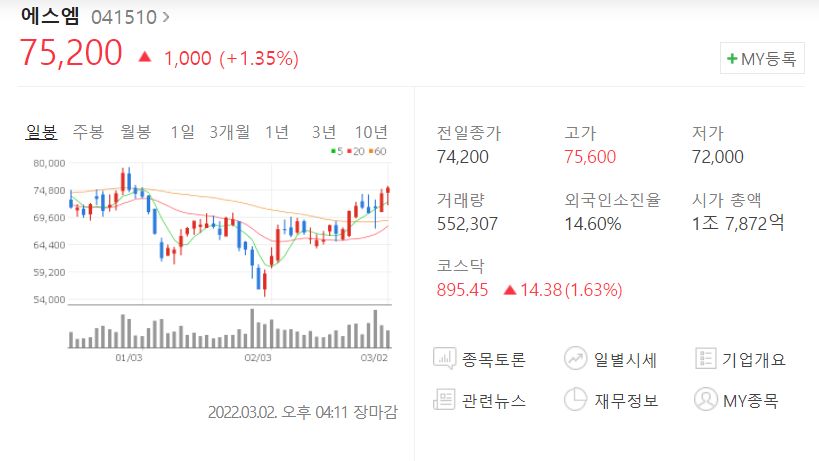Click the 03/02 date marker on chart axis

[374, 358]
